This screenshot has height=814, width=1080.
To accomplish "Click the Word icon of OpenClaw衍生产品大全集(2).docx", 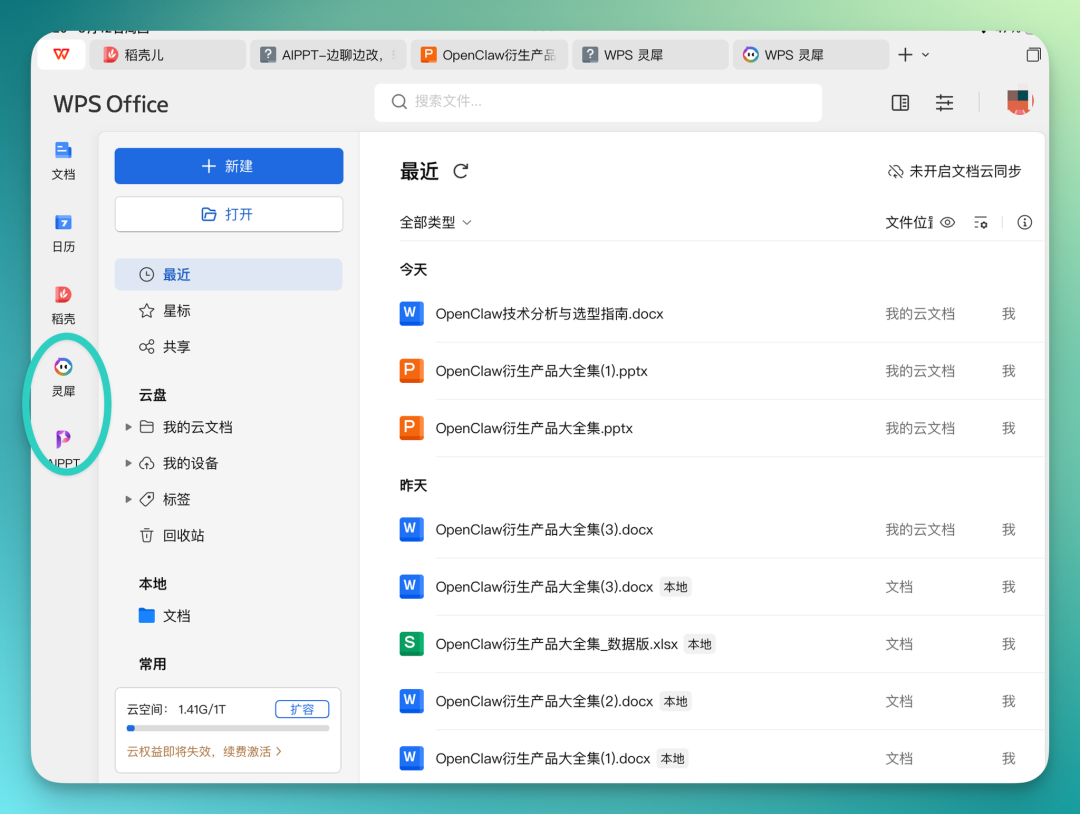I will point(411,701).
